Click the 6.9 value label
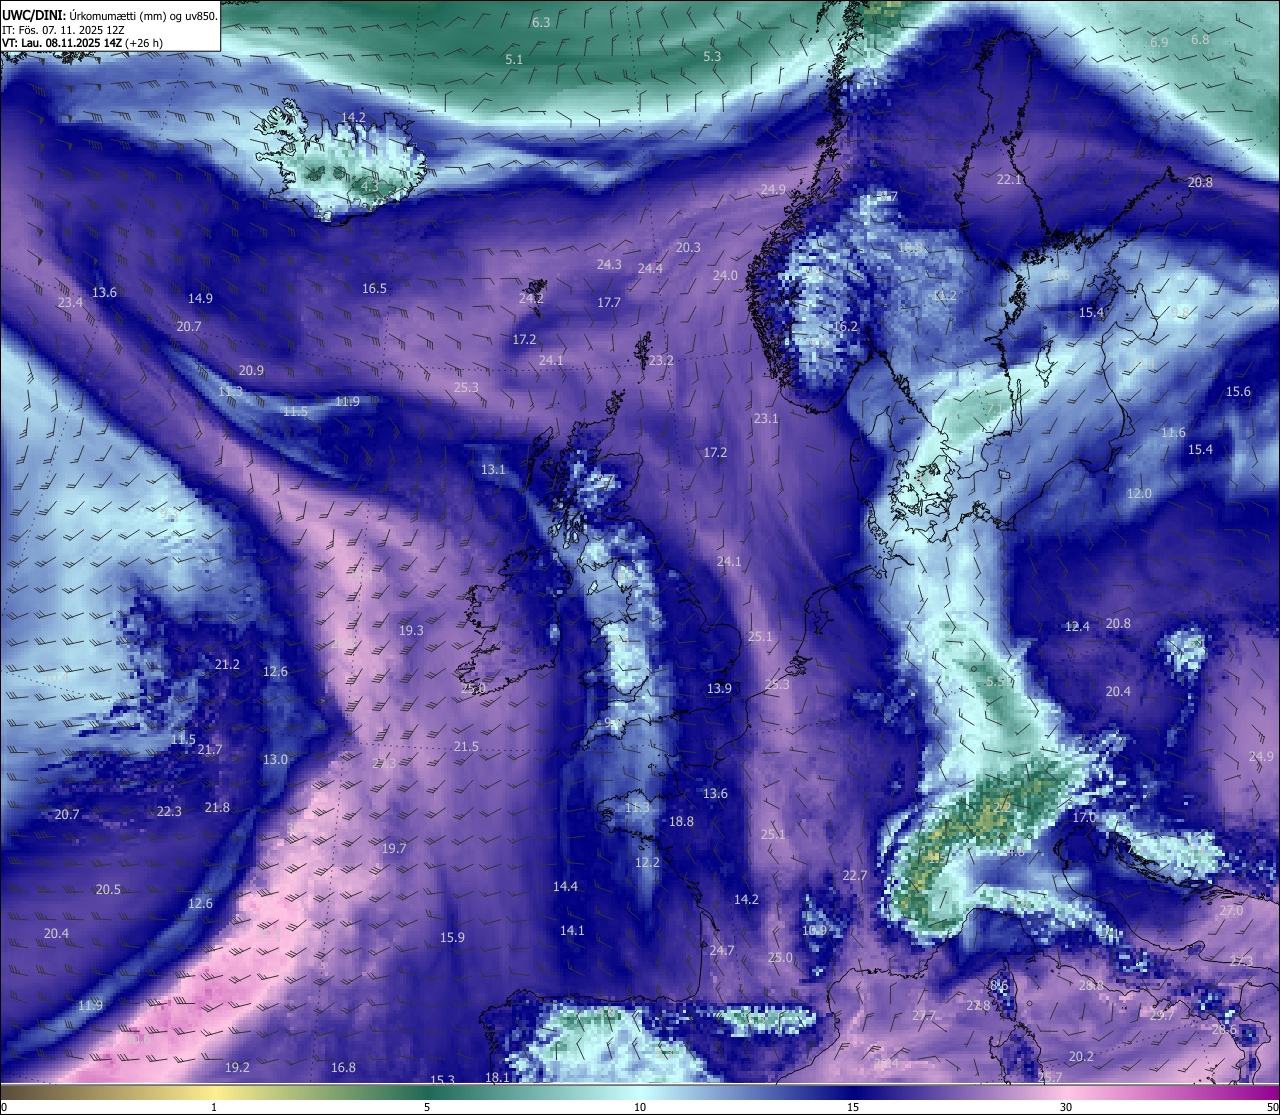 pos(1159,43)
